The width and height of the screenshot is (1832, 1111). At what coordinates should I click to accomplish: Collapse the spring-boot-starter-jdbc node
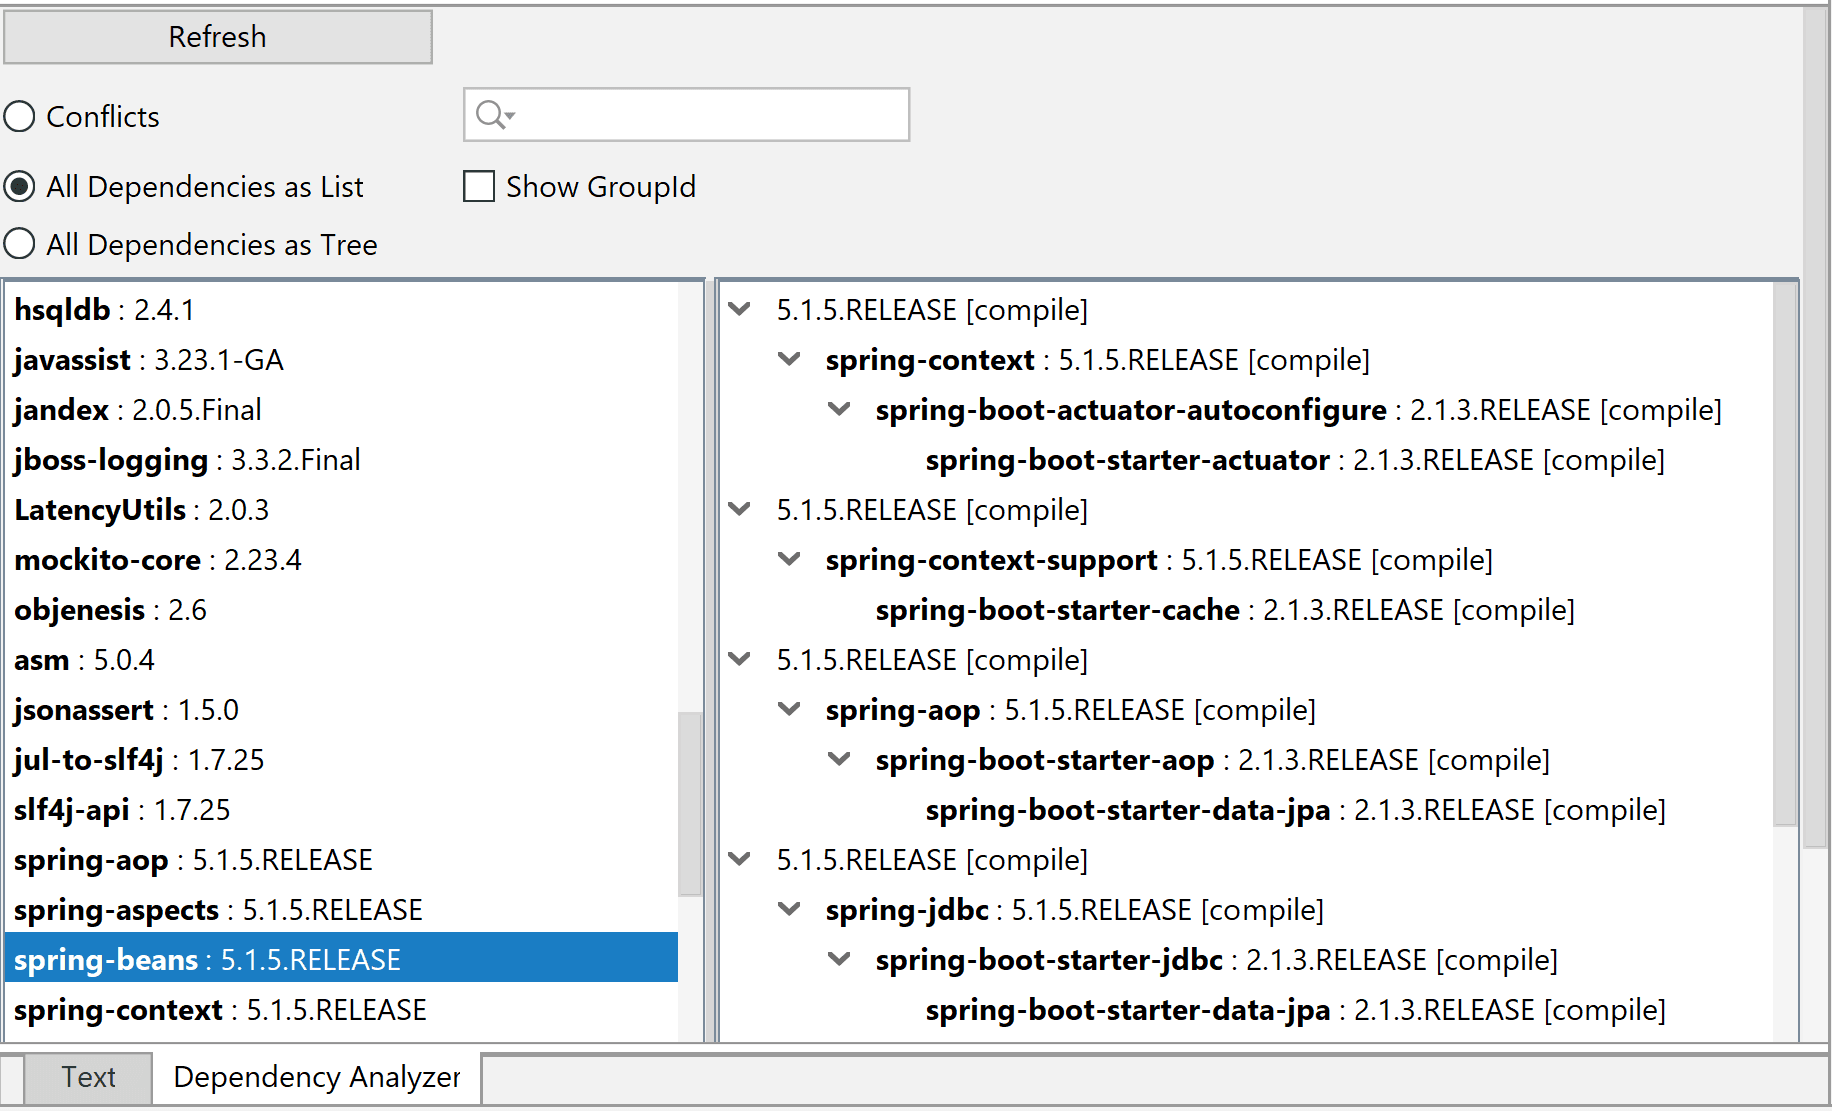839,959
